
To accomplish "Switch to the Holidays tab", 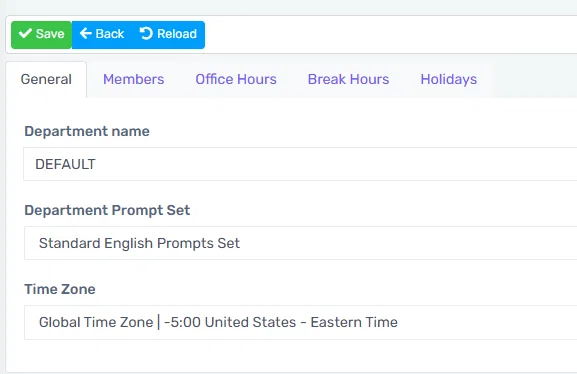I will [449, 80].
